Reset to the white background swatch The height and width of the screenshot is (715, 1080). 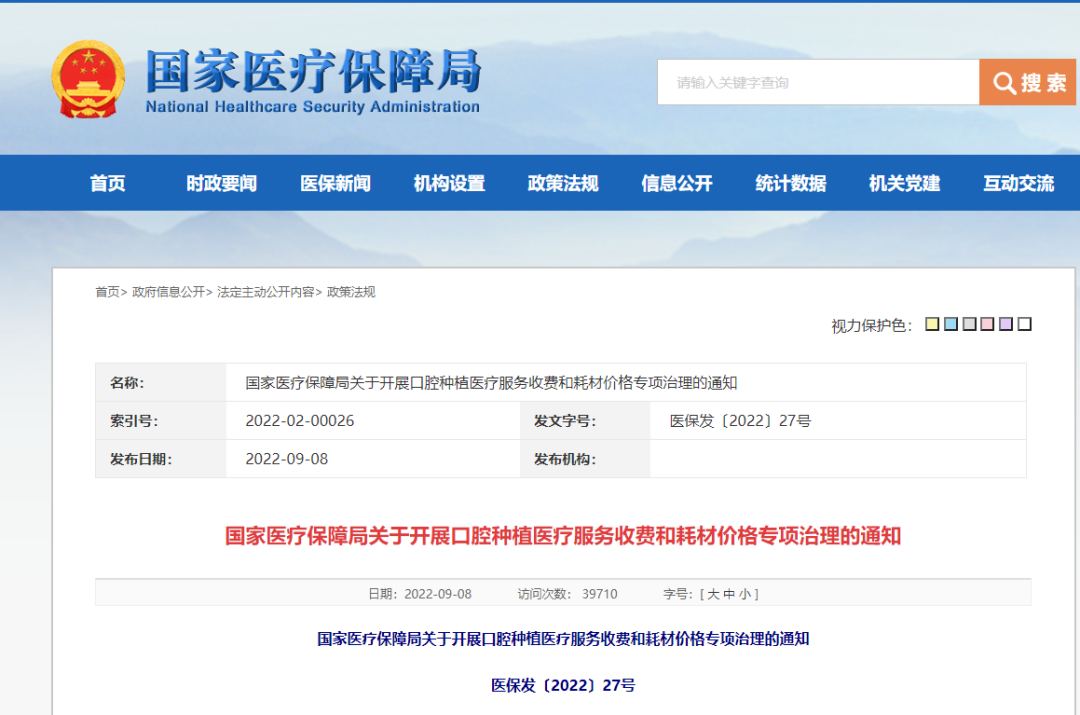pos(1024,324)
